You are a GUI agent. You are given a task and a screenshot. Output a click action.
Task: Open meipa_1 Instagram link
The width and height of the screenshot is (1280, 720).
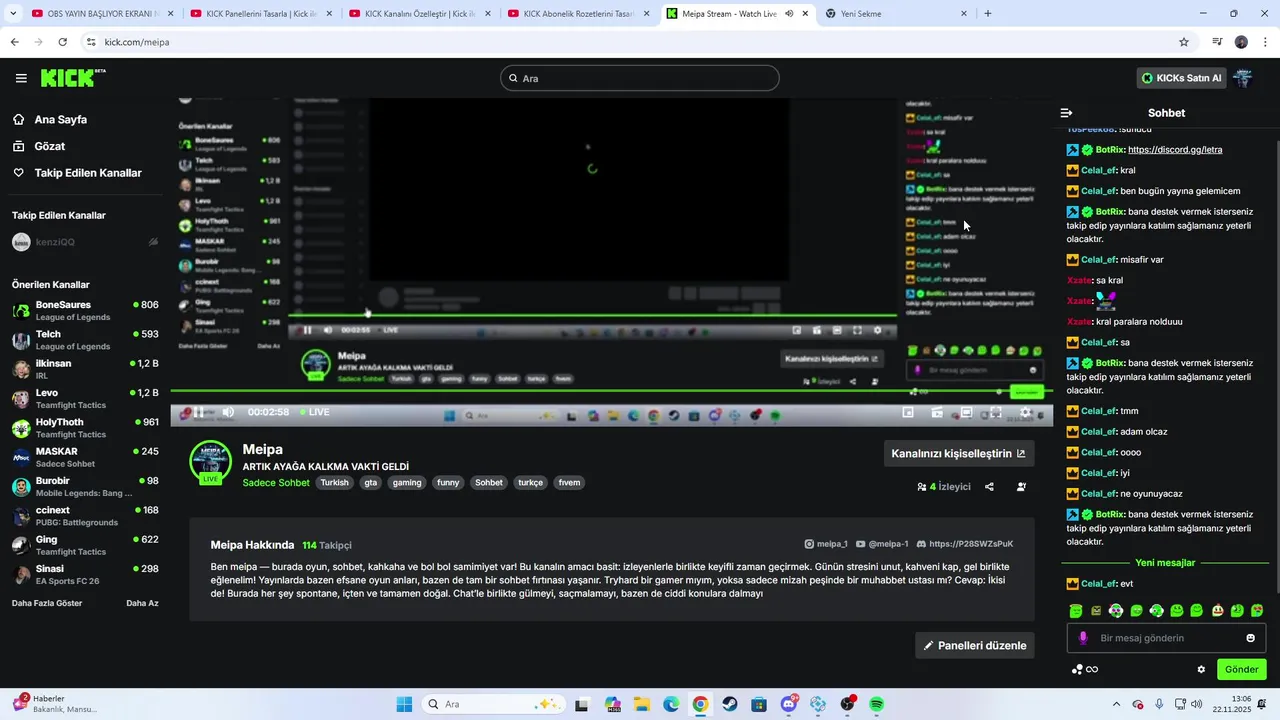tap(826, 544)
